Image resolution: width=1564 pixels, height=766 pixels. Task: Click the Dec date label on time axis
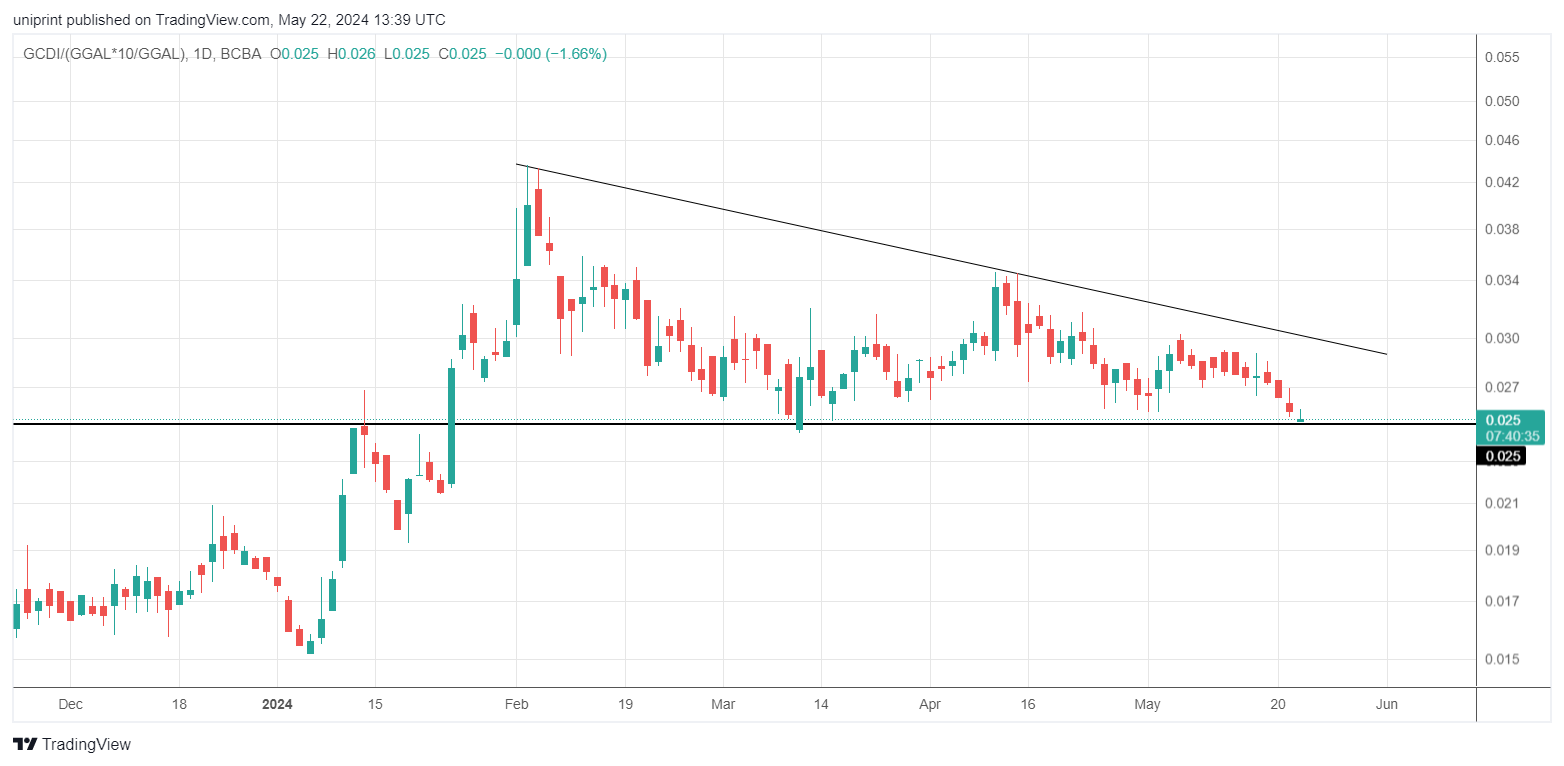70,705
